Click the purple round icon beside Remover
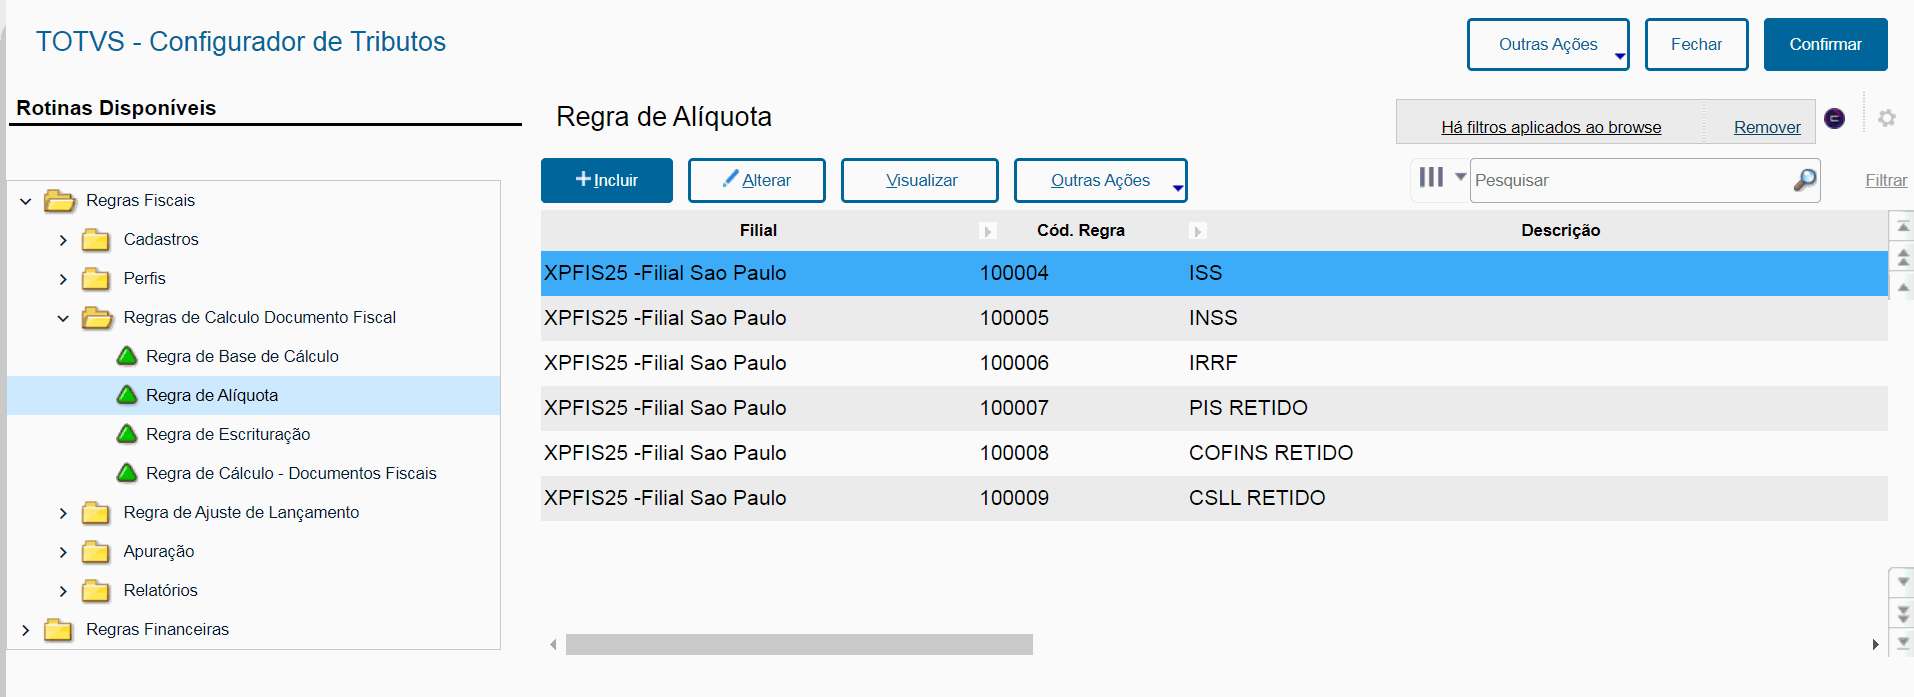Screen dimensions: 1914x697 pos(1834,118)
